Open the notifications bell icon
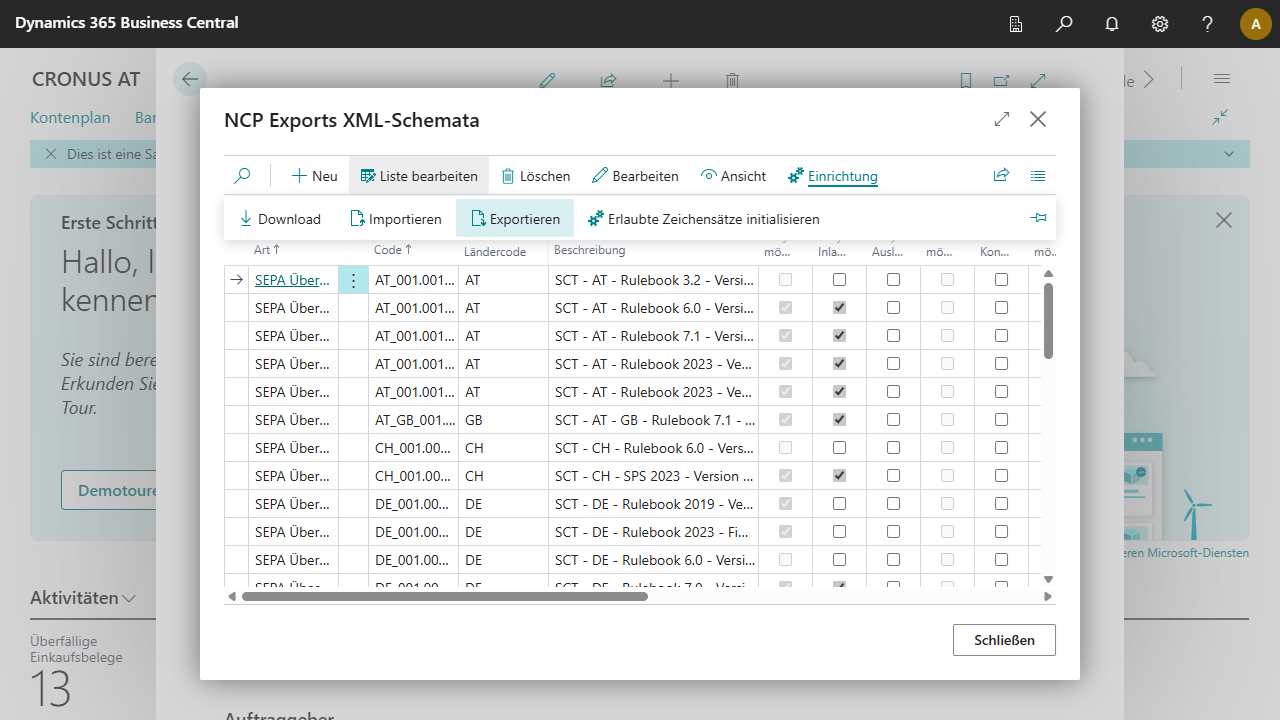Screen dimensions: 1280x720 [x=1112, y=24]
